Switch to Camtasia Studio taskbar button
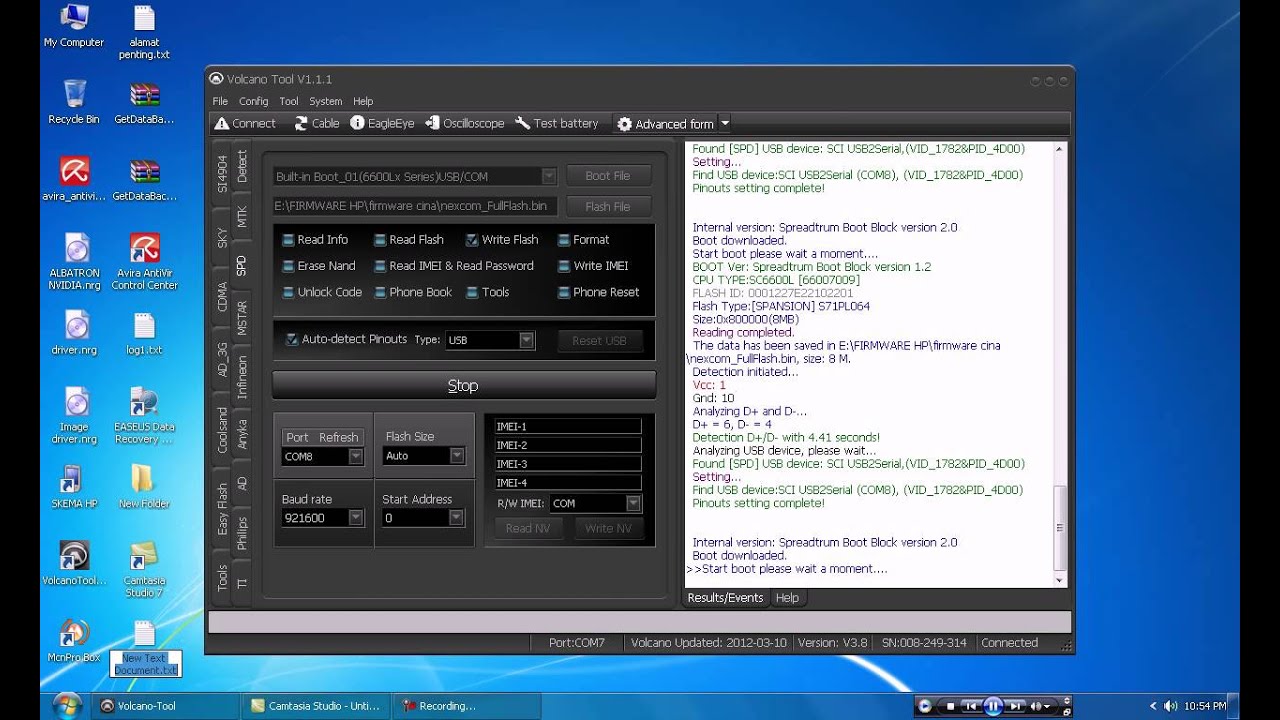Image resolution: width=1280 pixels, height=720 pixels. [x=315, y=706]
